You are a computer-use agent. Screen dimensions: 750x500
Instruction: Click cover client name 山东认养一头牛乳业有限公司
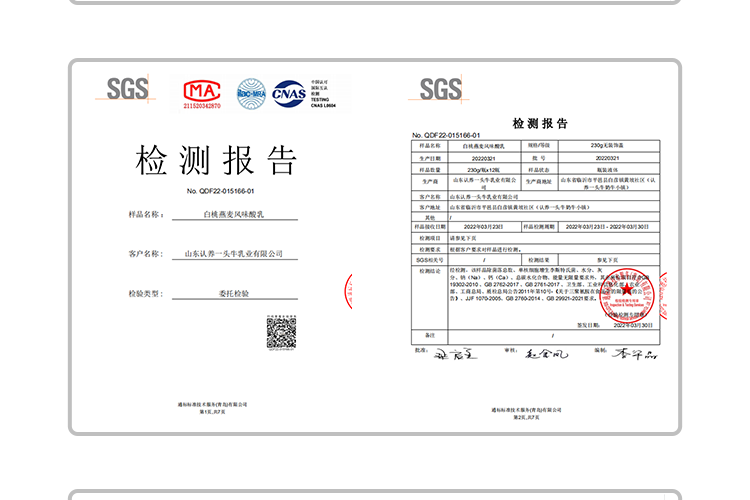tap(234, 254)
